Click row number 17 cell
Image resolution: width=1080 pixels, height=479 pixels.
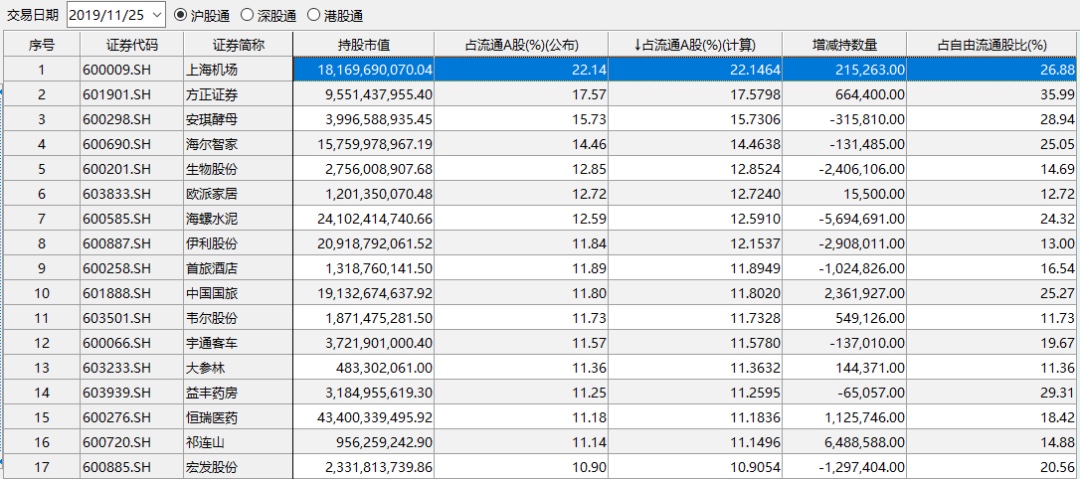[x=42, y=467]
